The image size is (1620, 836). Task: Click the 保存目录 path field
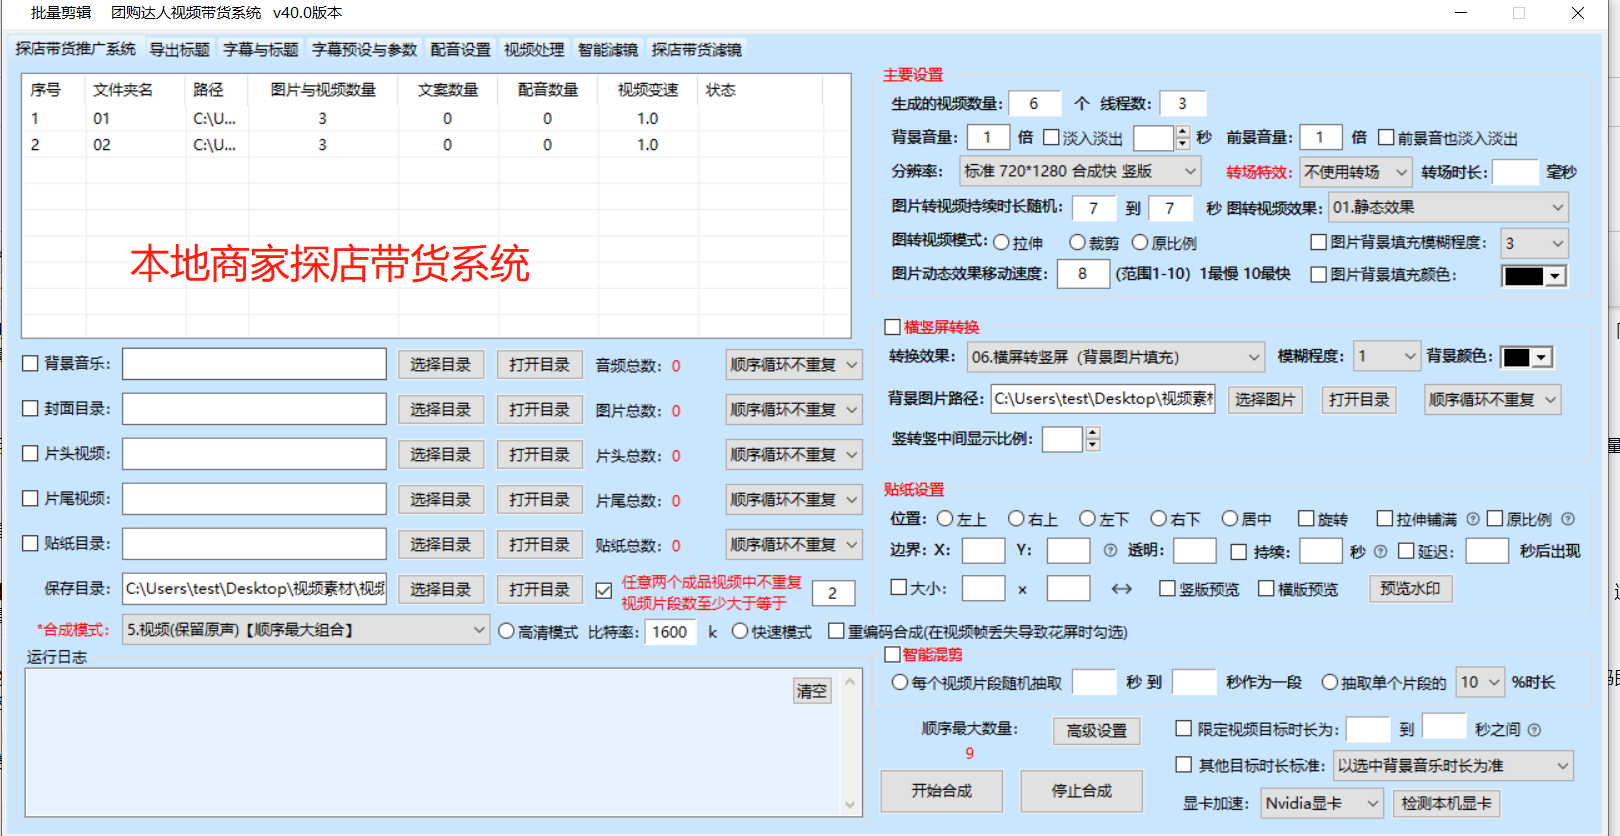[x=255, y=589]
